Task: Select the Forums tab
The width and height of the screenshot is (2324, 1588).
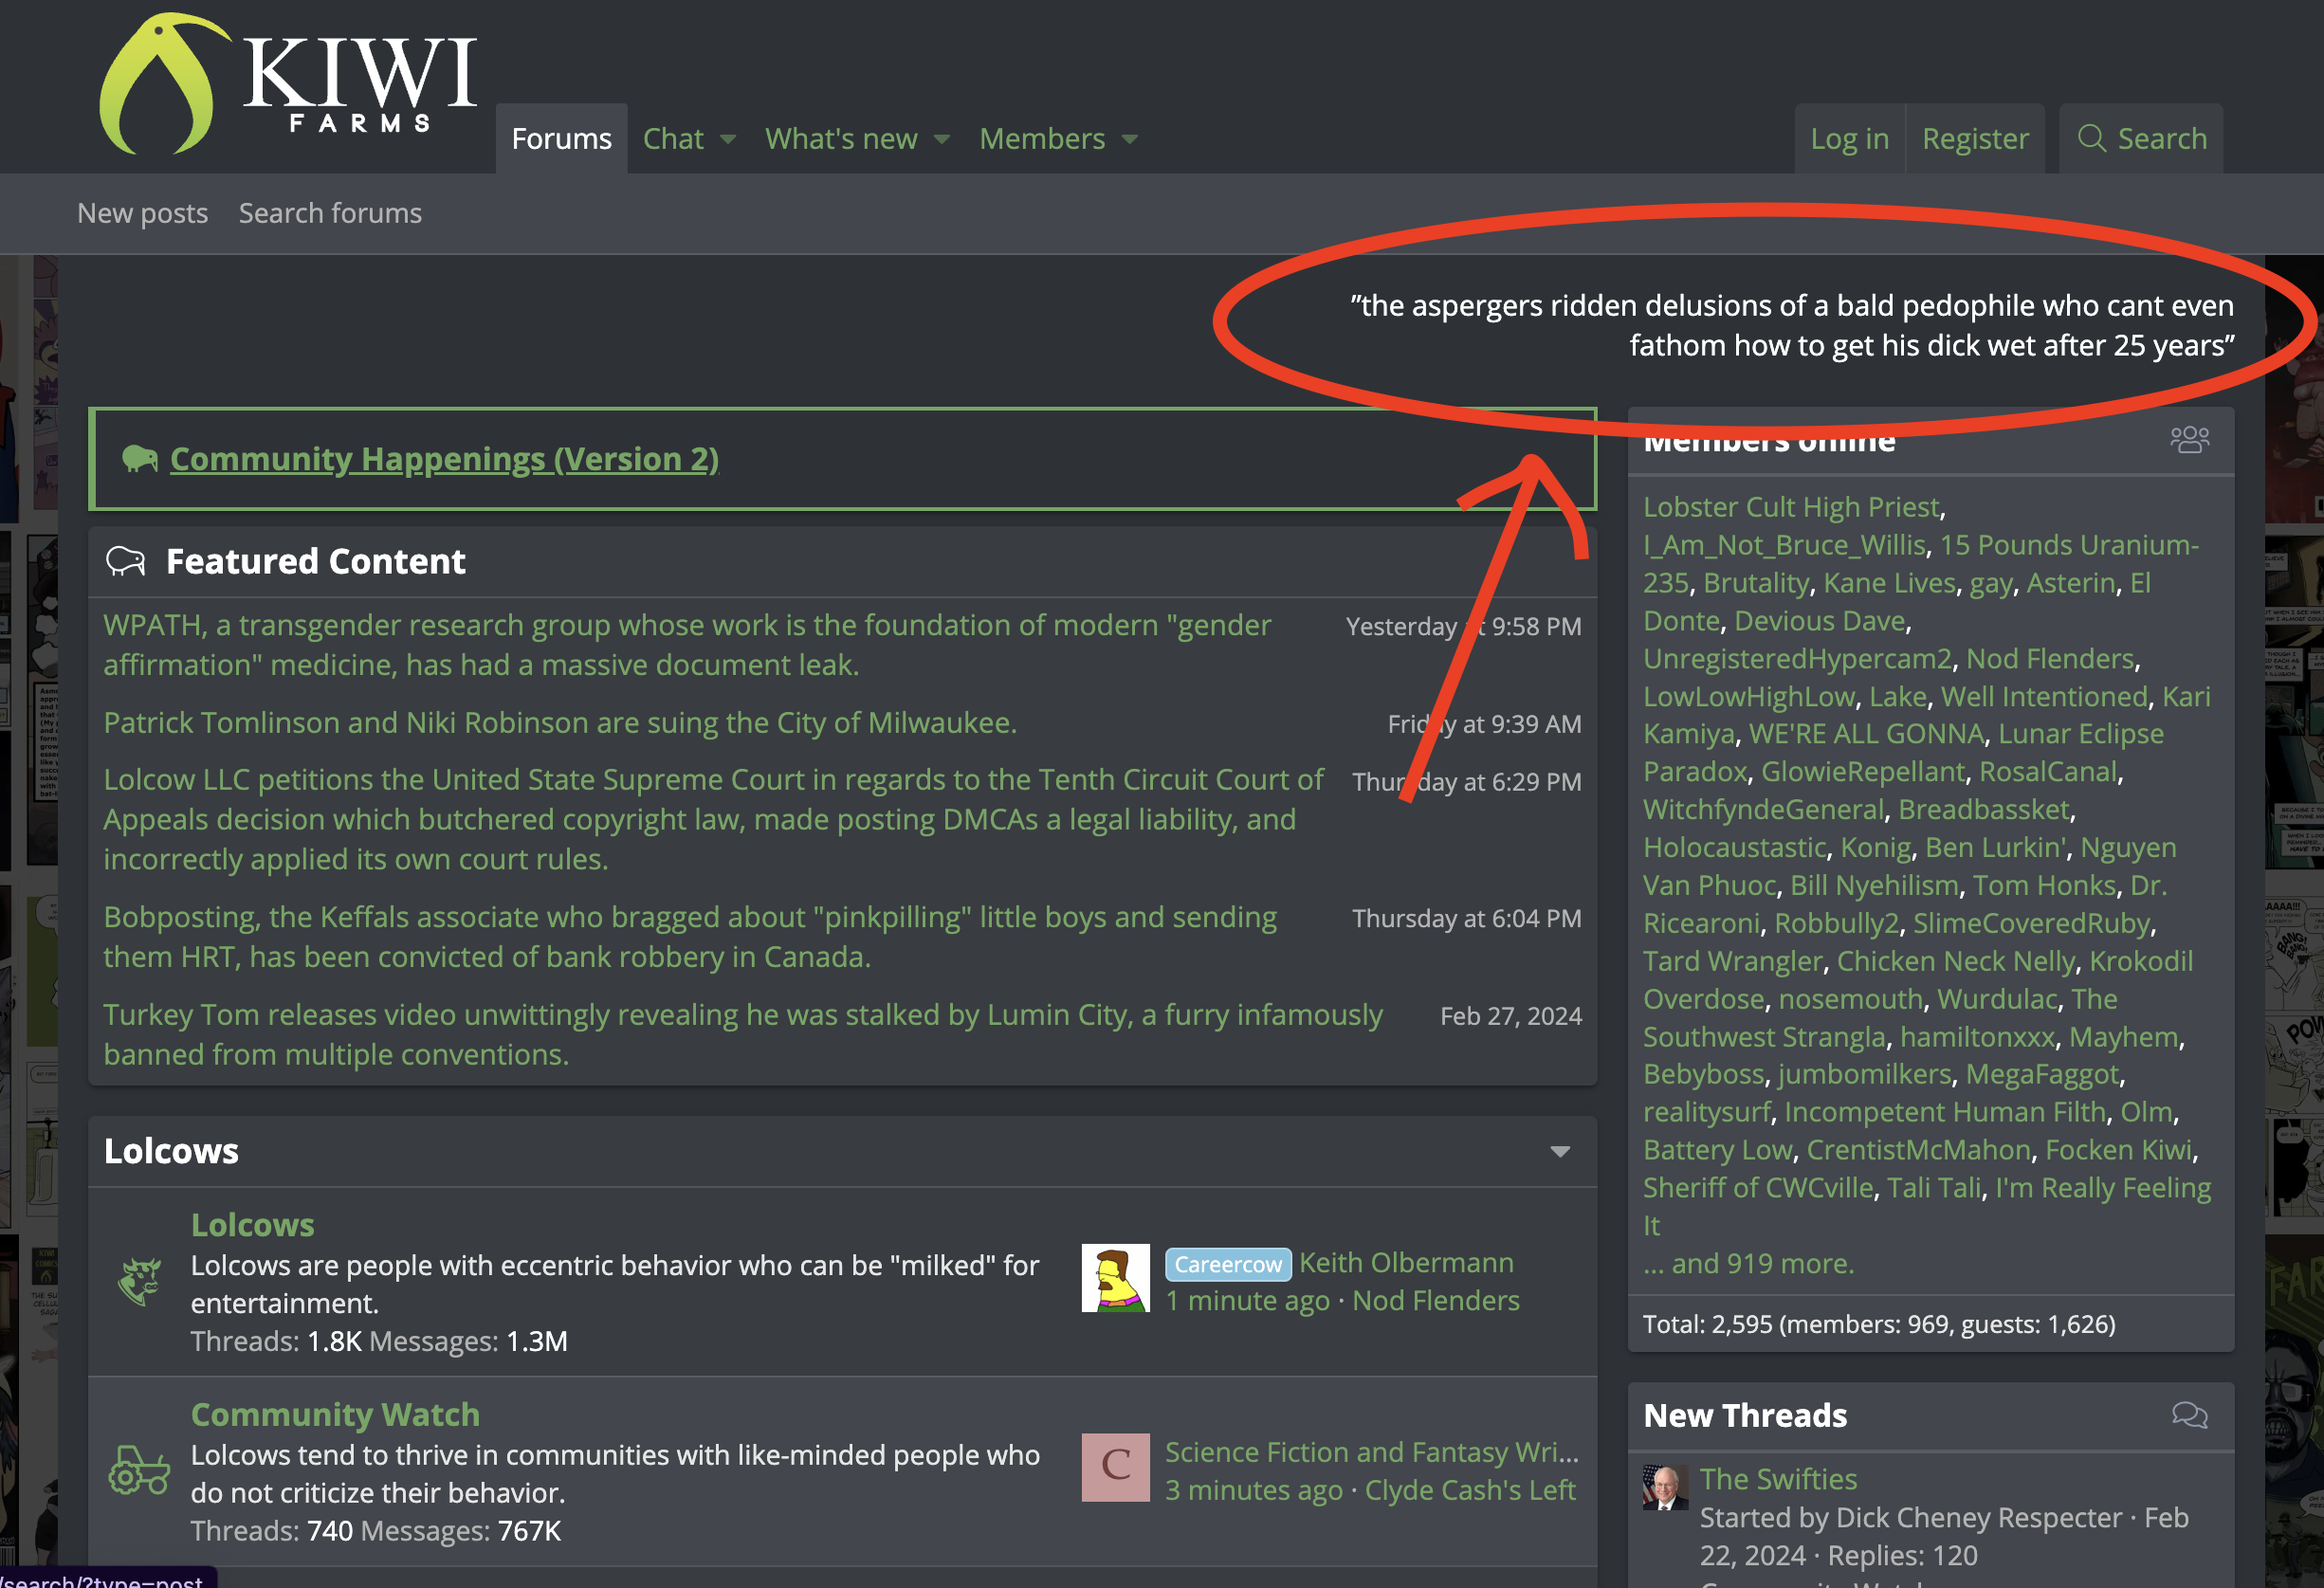Action: click(561, 139)
